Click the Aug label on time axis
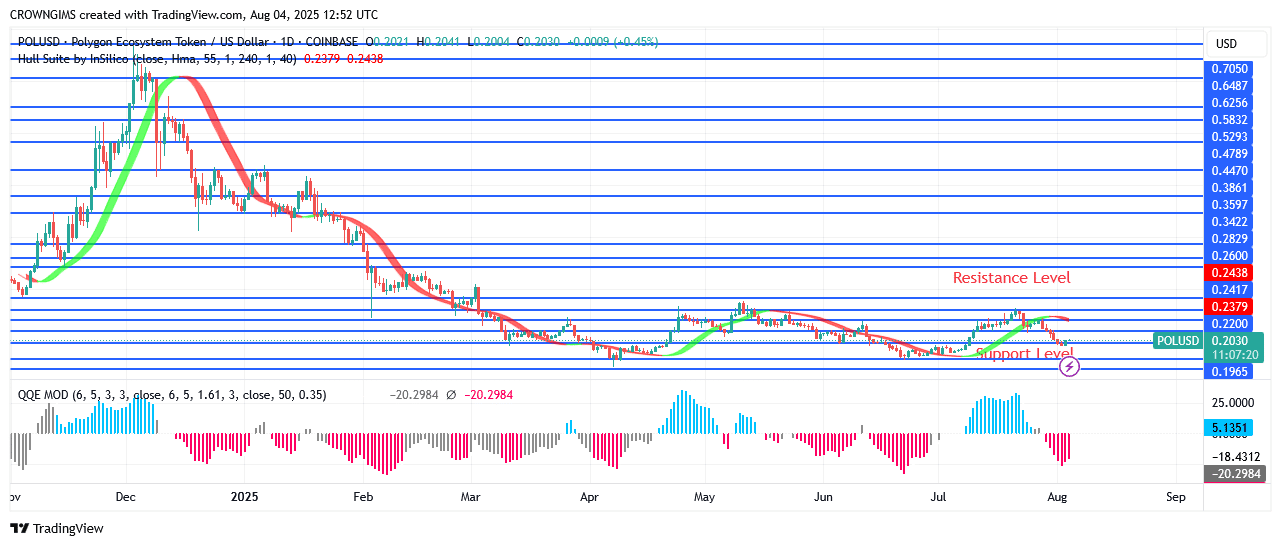 click(x=1058, y=496)
